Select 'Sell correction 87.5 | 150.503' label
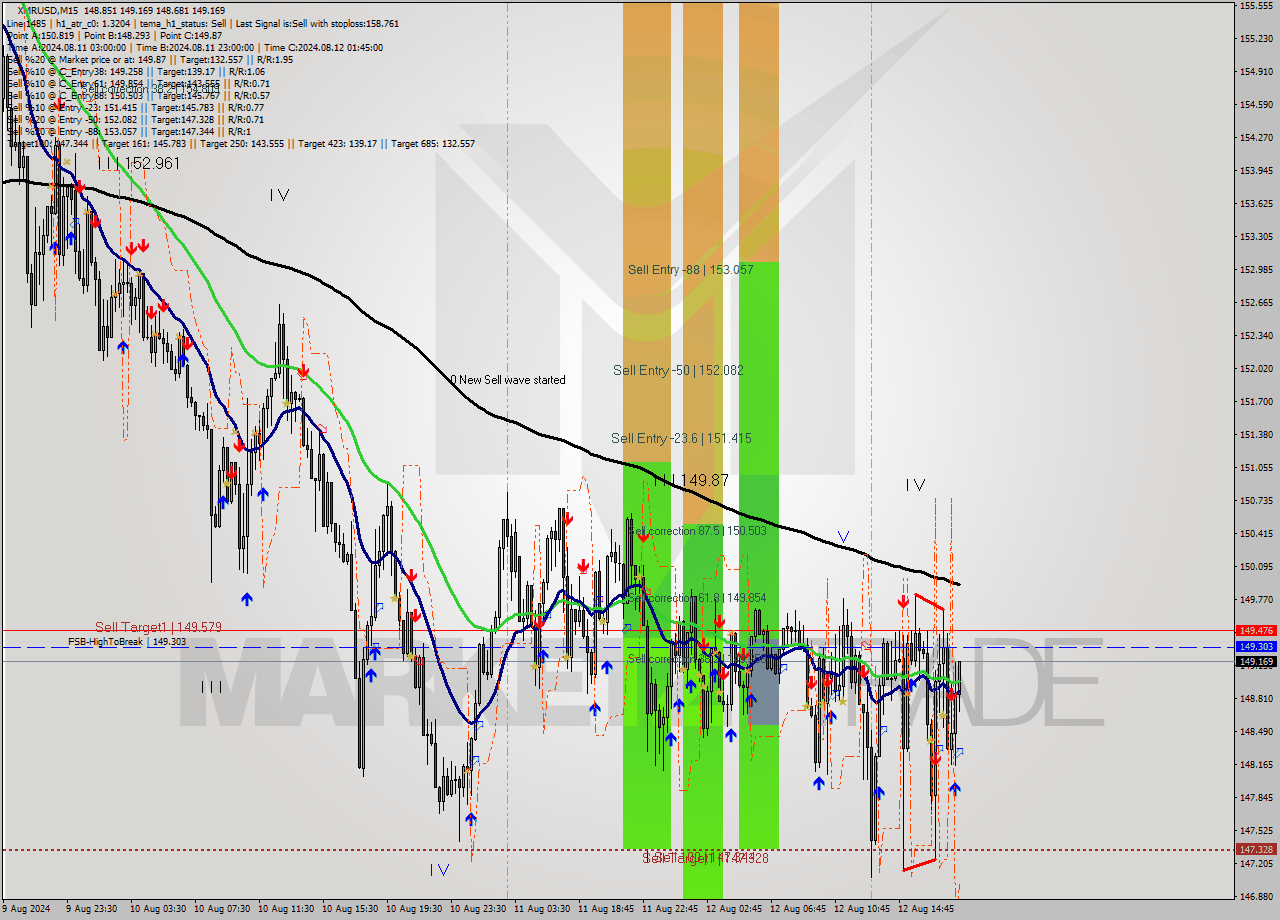 tap(697, 531)
